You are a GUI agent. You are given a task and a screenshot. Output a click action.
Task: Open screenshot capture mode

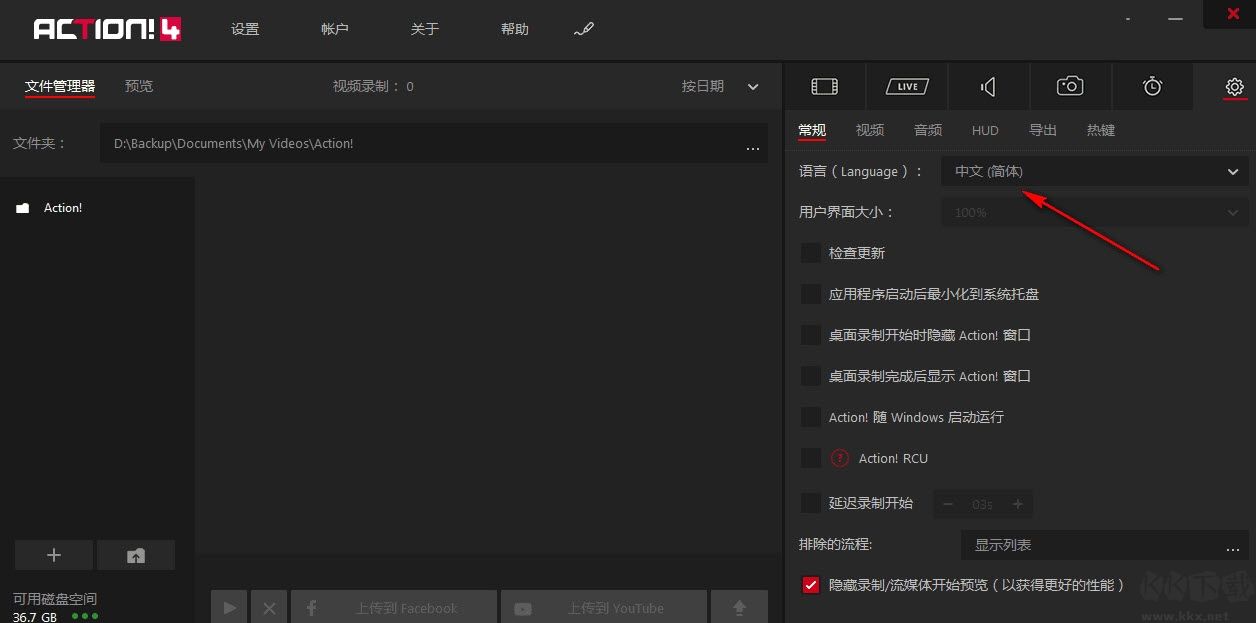(1070, 86)
